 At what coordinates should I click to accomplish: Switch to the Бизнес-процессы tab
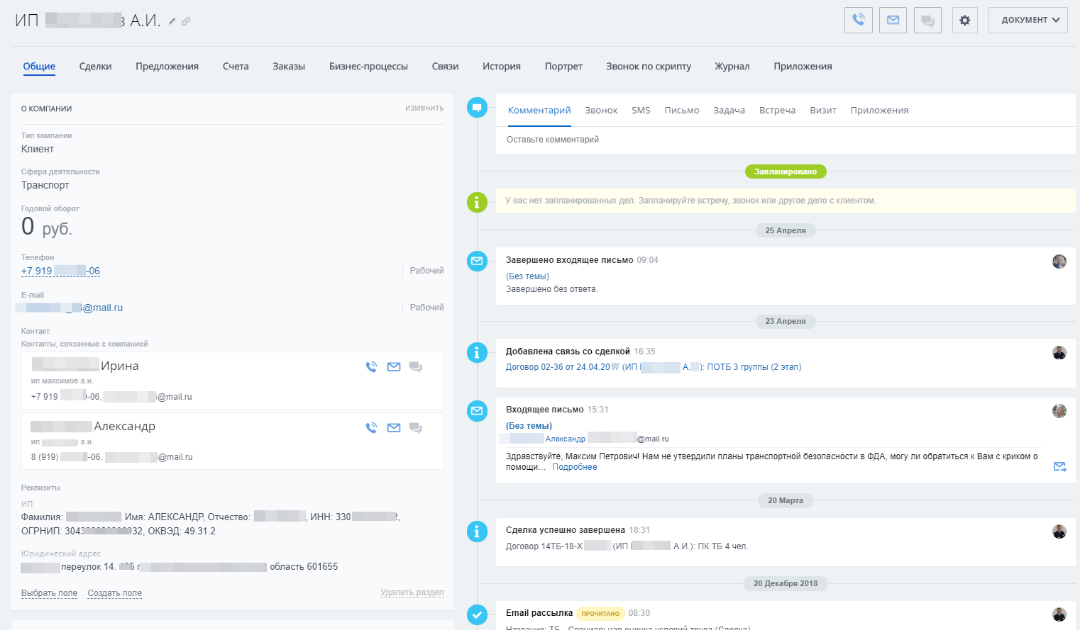pyautogui.click(x=368, y=66)
